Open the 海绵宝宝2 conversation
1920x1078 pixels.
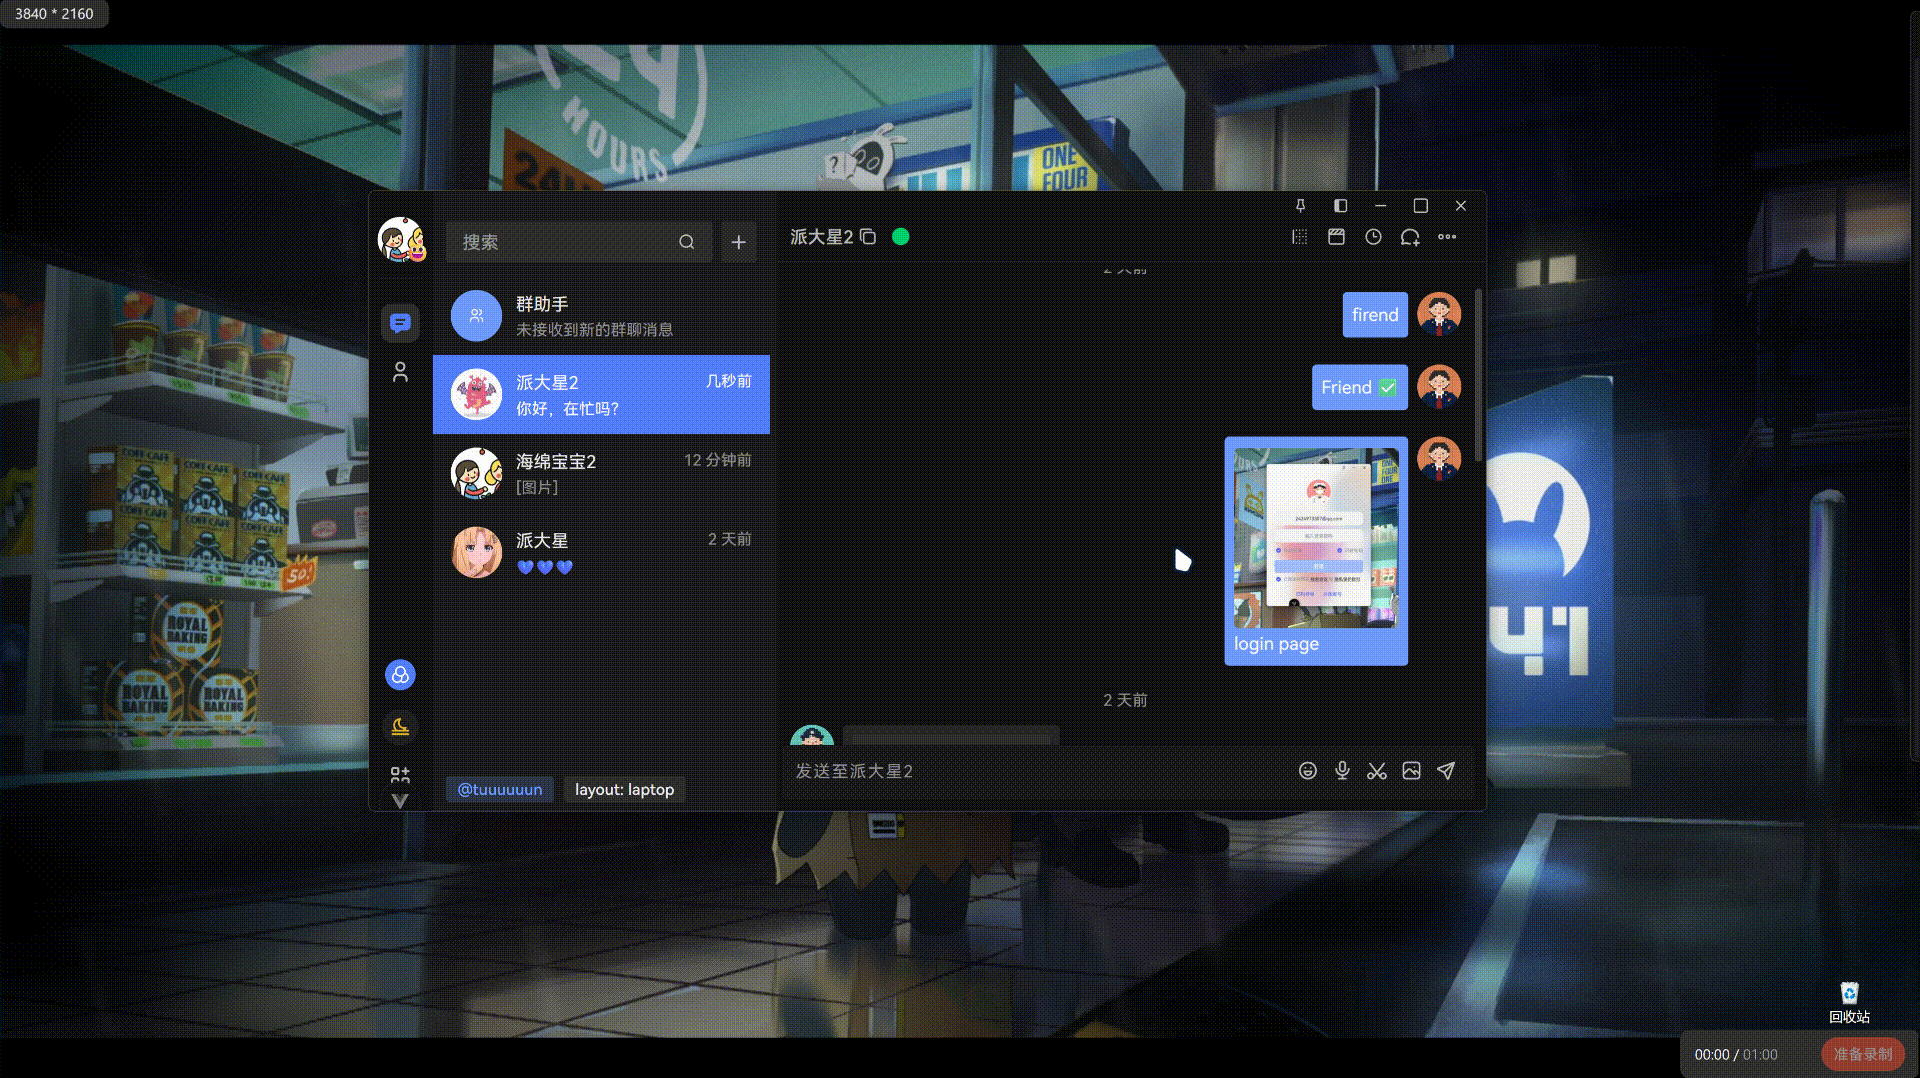601,473
